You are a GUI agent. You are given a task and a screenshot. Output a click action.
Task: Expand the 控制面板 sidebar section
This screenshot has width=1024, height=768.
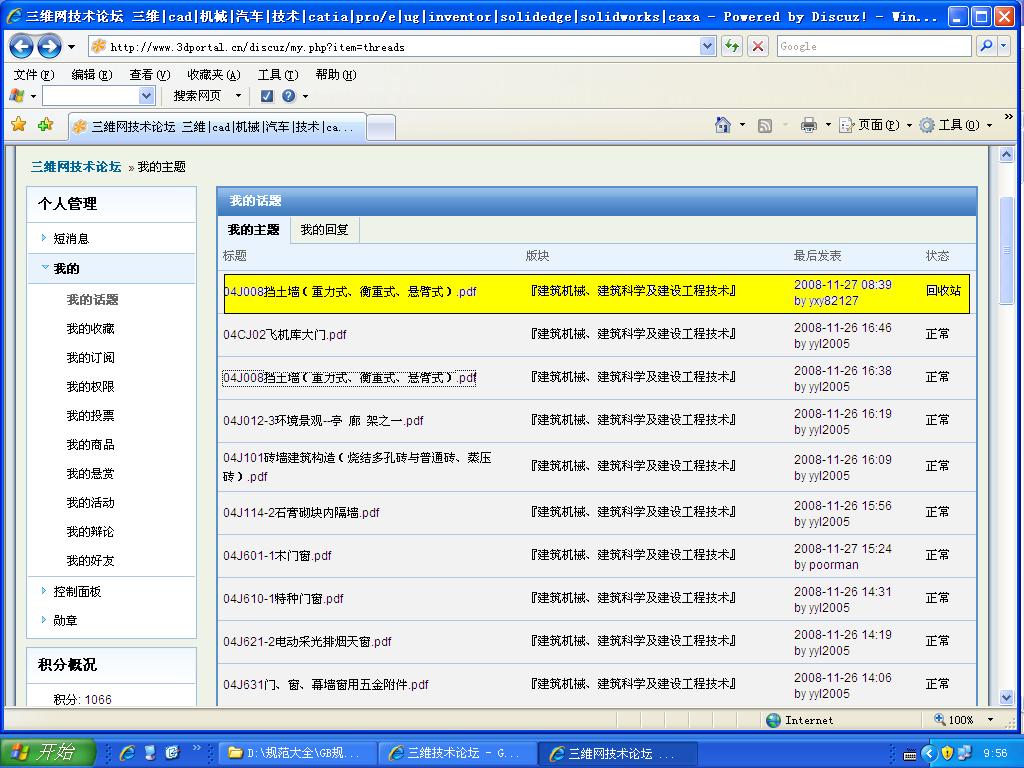[76, 592]
